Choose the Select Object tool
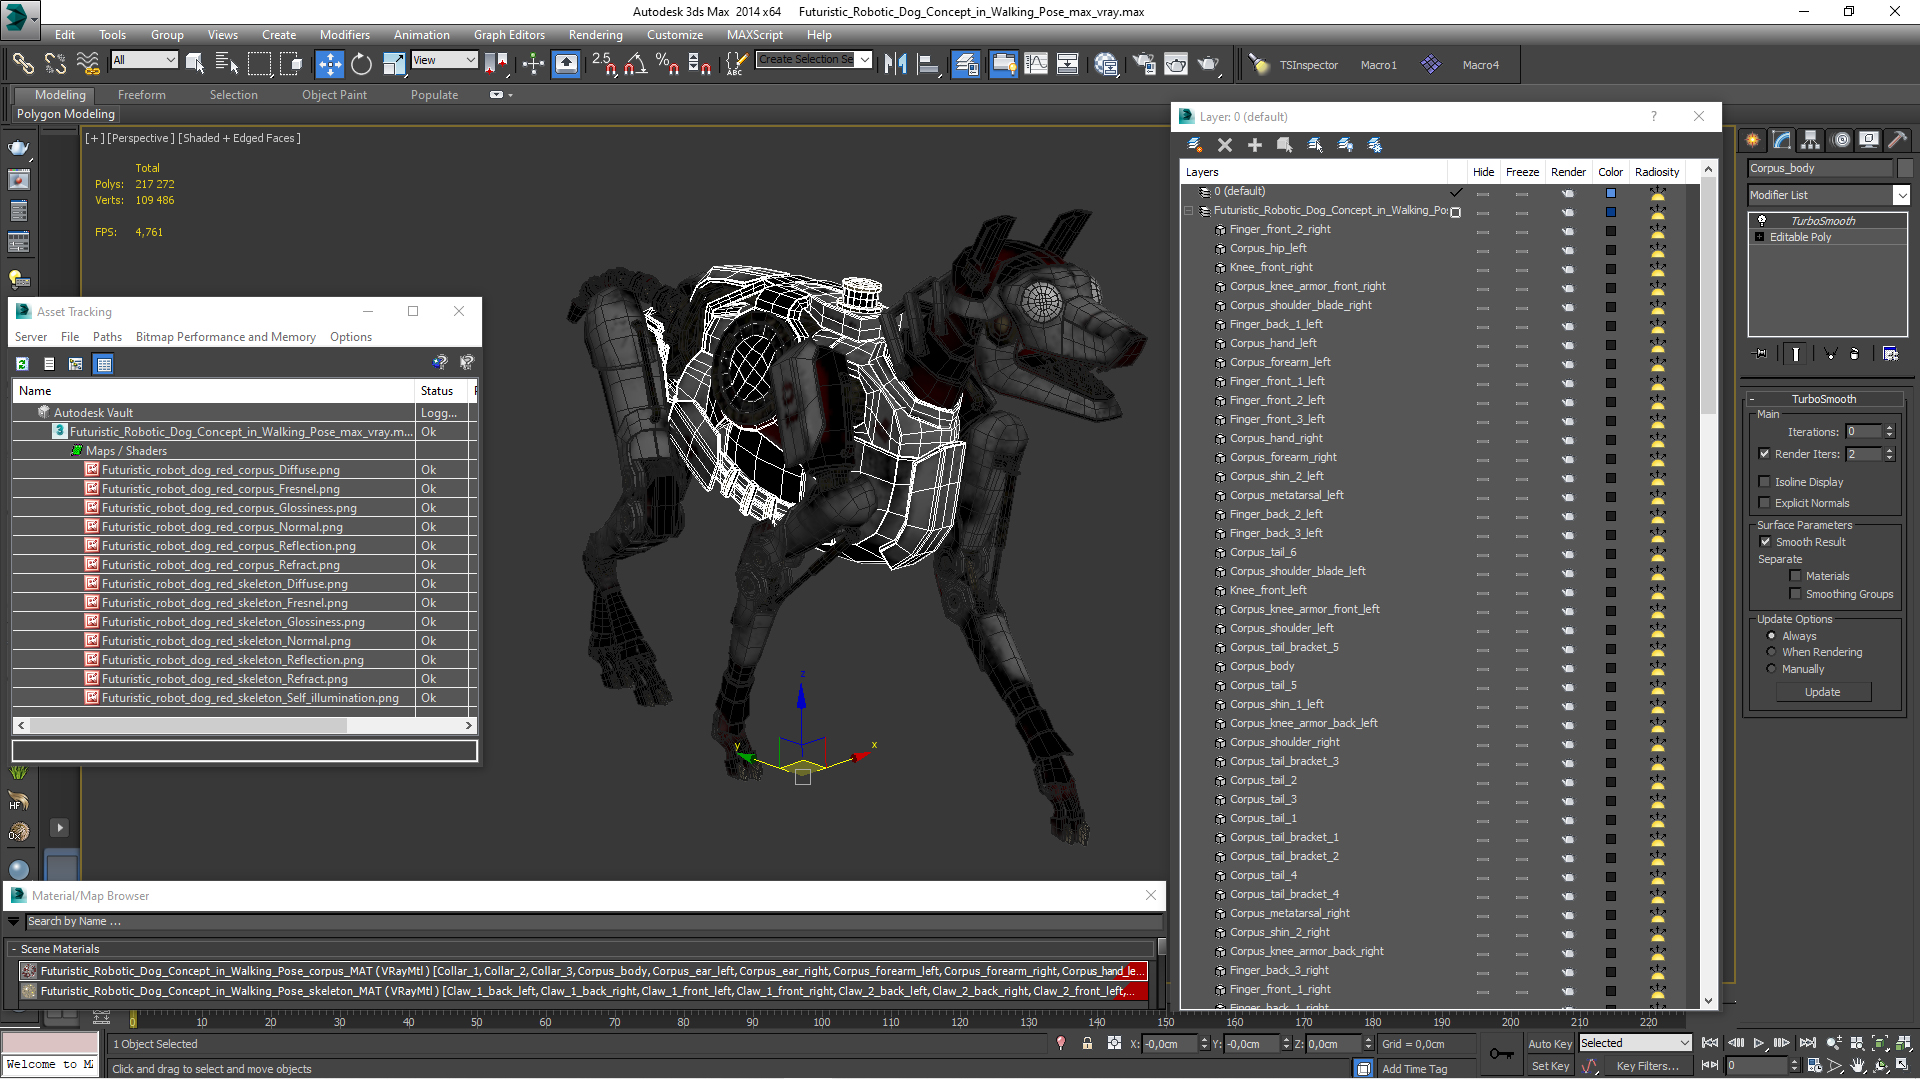The width and height of the screenshot is (1920, 1080). coord(195,64)
